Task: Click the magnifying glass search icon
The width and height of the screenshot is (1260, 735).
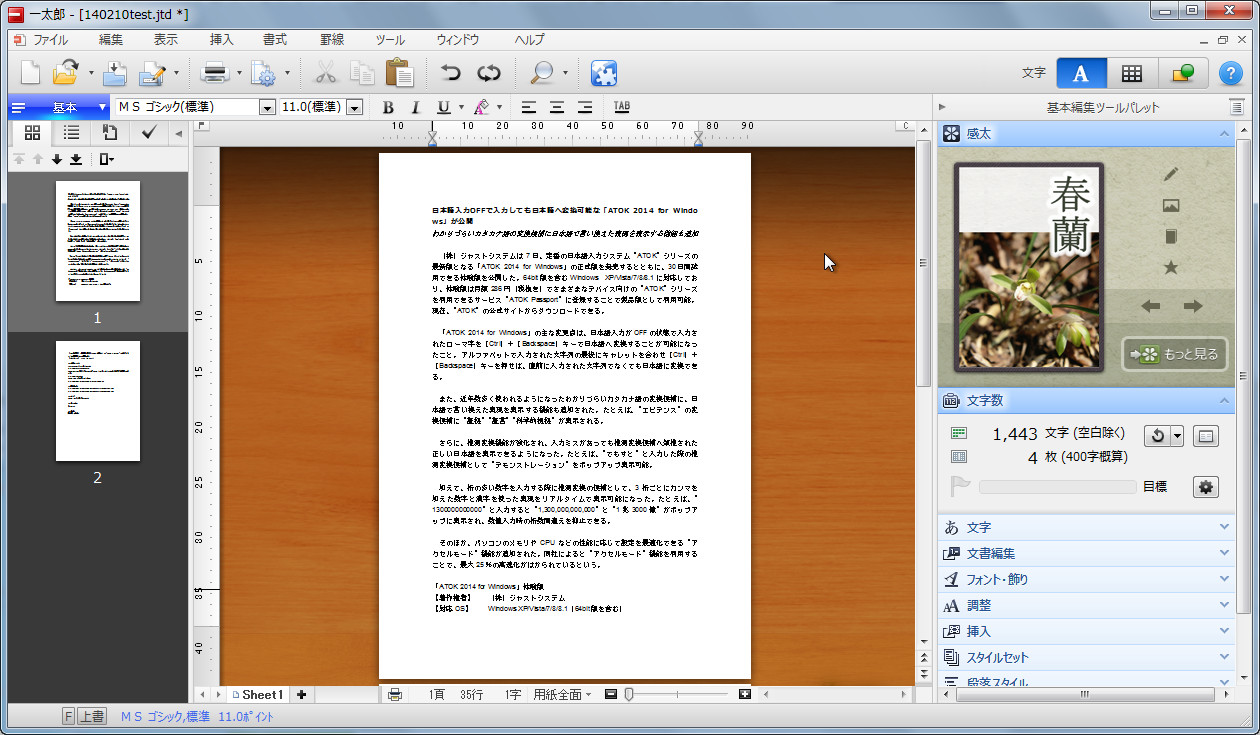Action: click(x=542, y=73)
